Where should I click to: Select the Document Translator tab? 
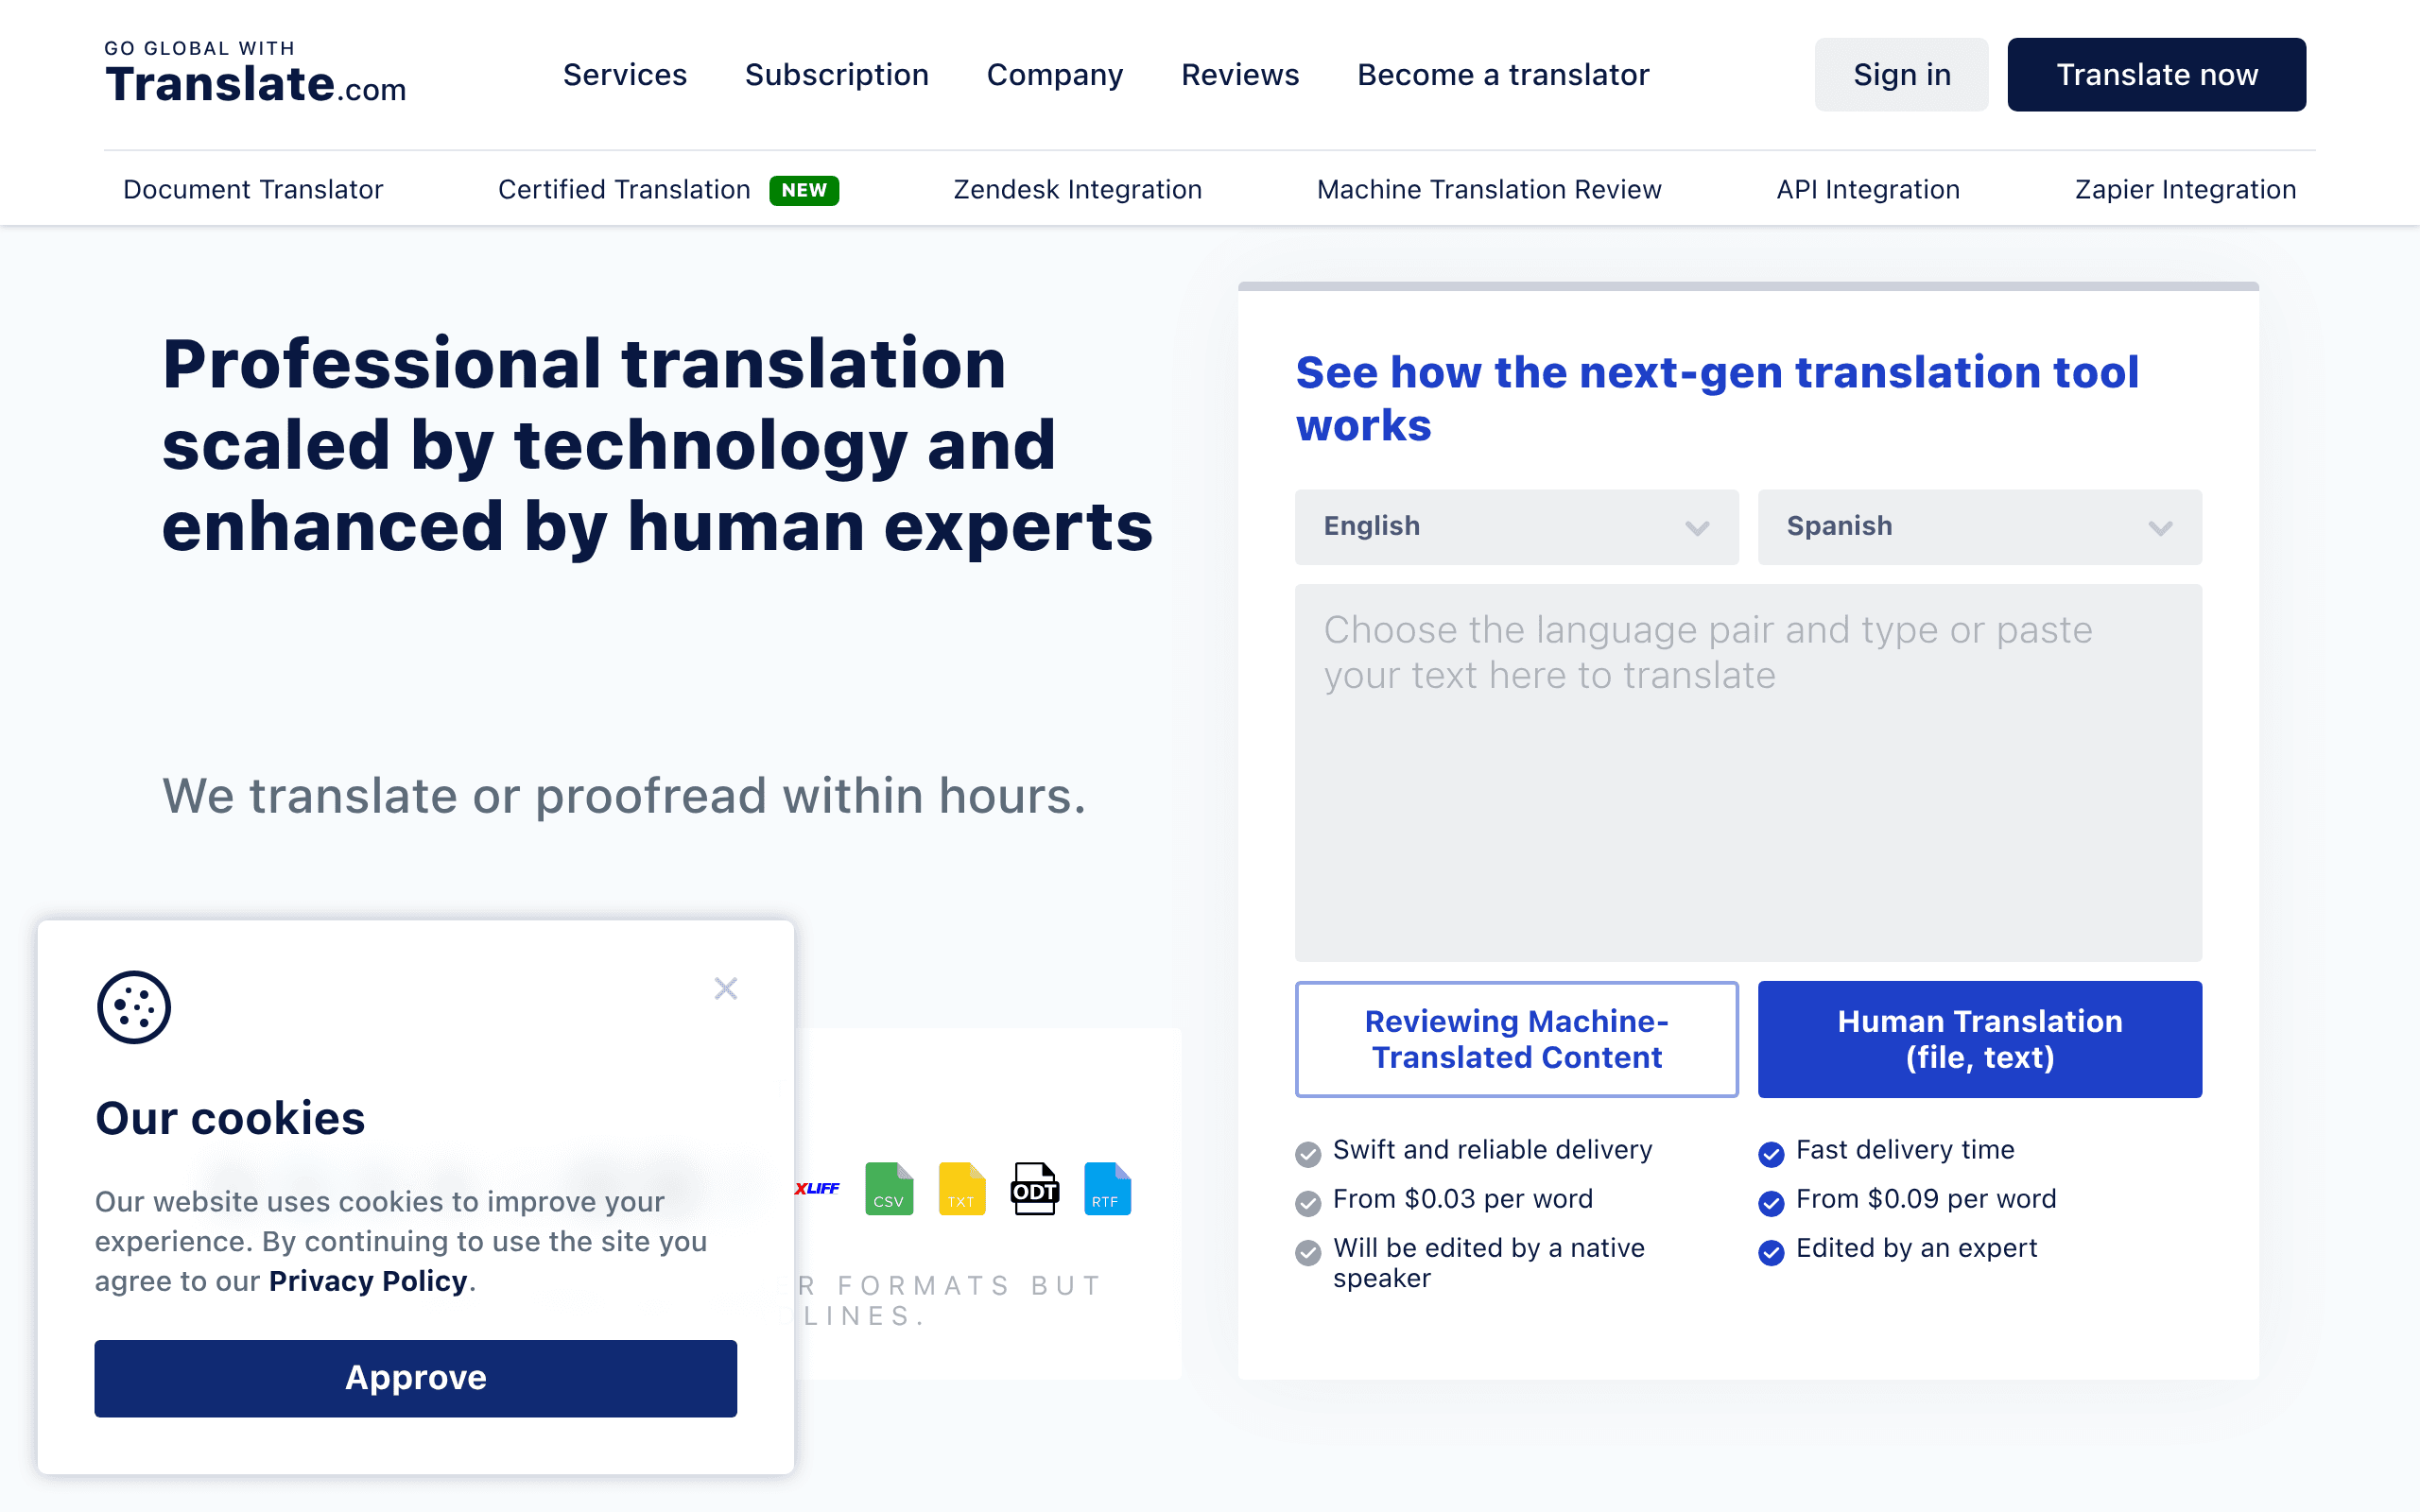[x=253, y=189]
